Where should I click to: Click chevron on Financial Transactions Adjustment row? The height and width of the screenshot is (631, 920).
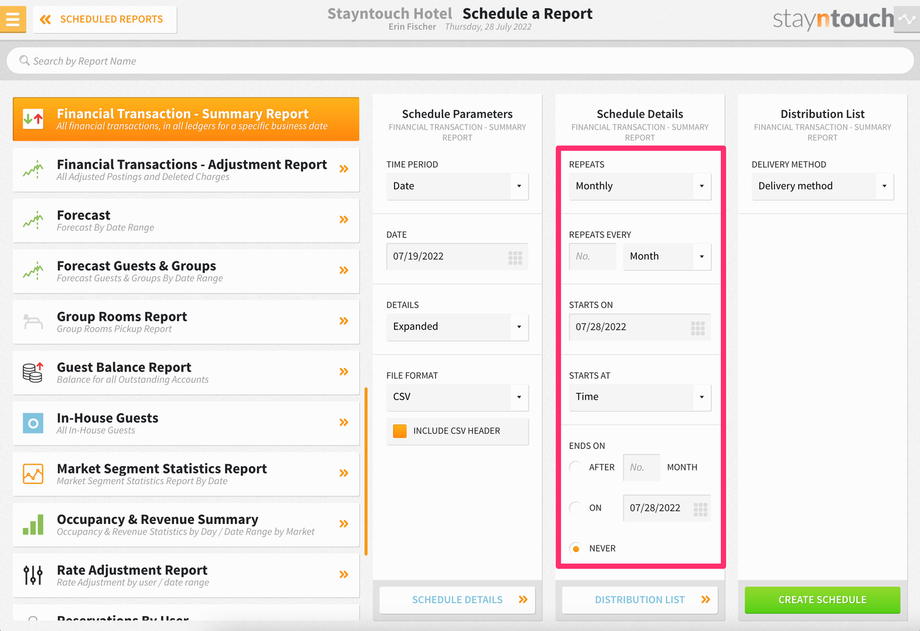(344, 169)
